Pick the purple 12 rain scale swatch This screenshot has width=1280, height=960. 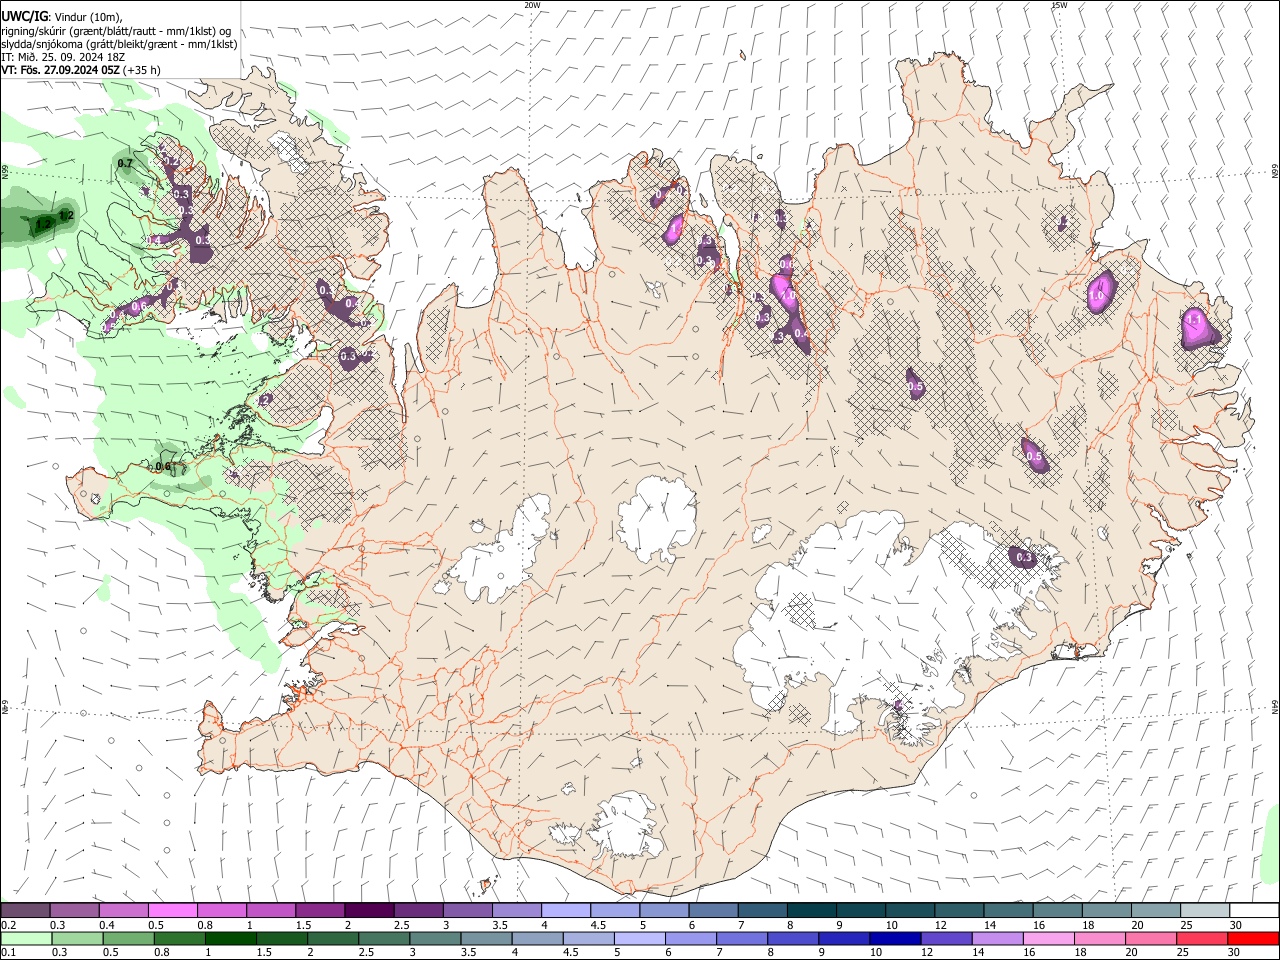point(945,938)
